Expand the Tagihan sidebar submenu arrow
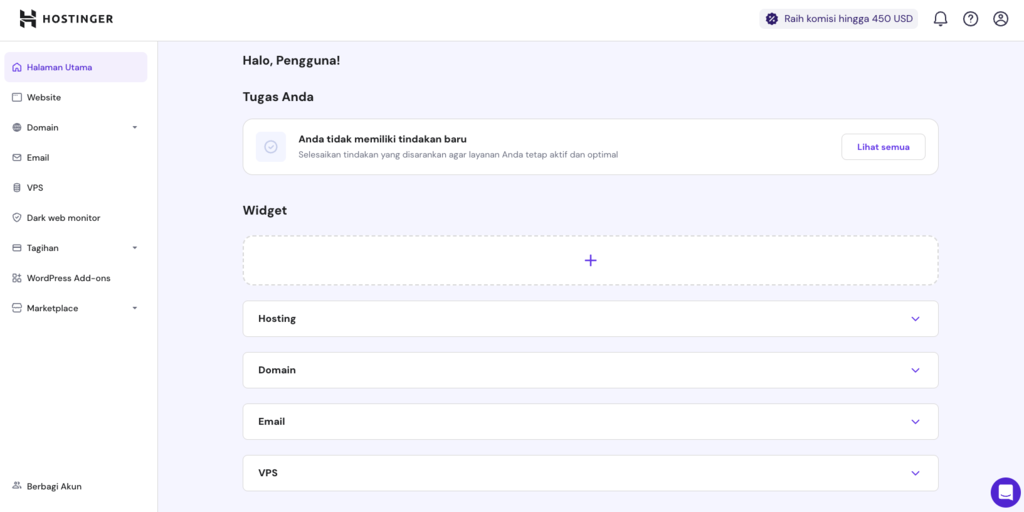 pos(135,248)
